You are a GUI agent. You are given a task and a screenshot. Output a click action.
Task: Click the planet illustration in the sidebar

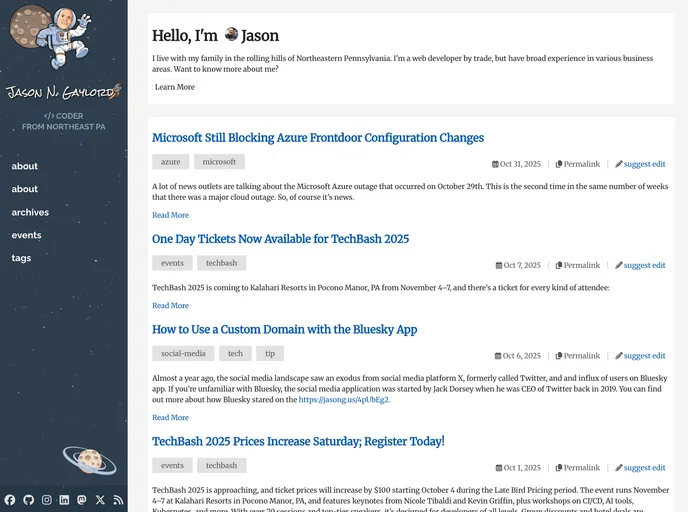pos(88,460)
